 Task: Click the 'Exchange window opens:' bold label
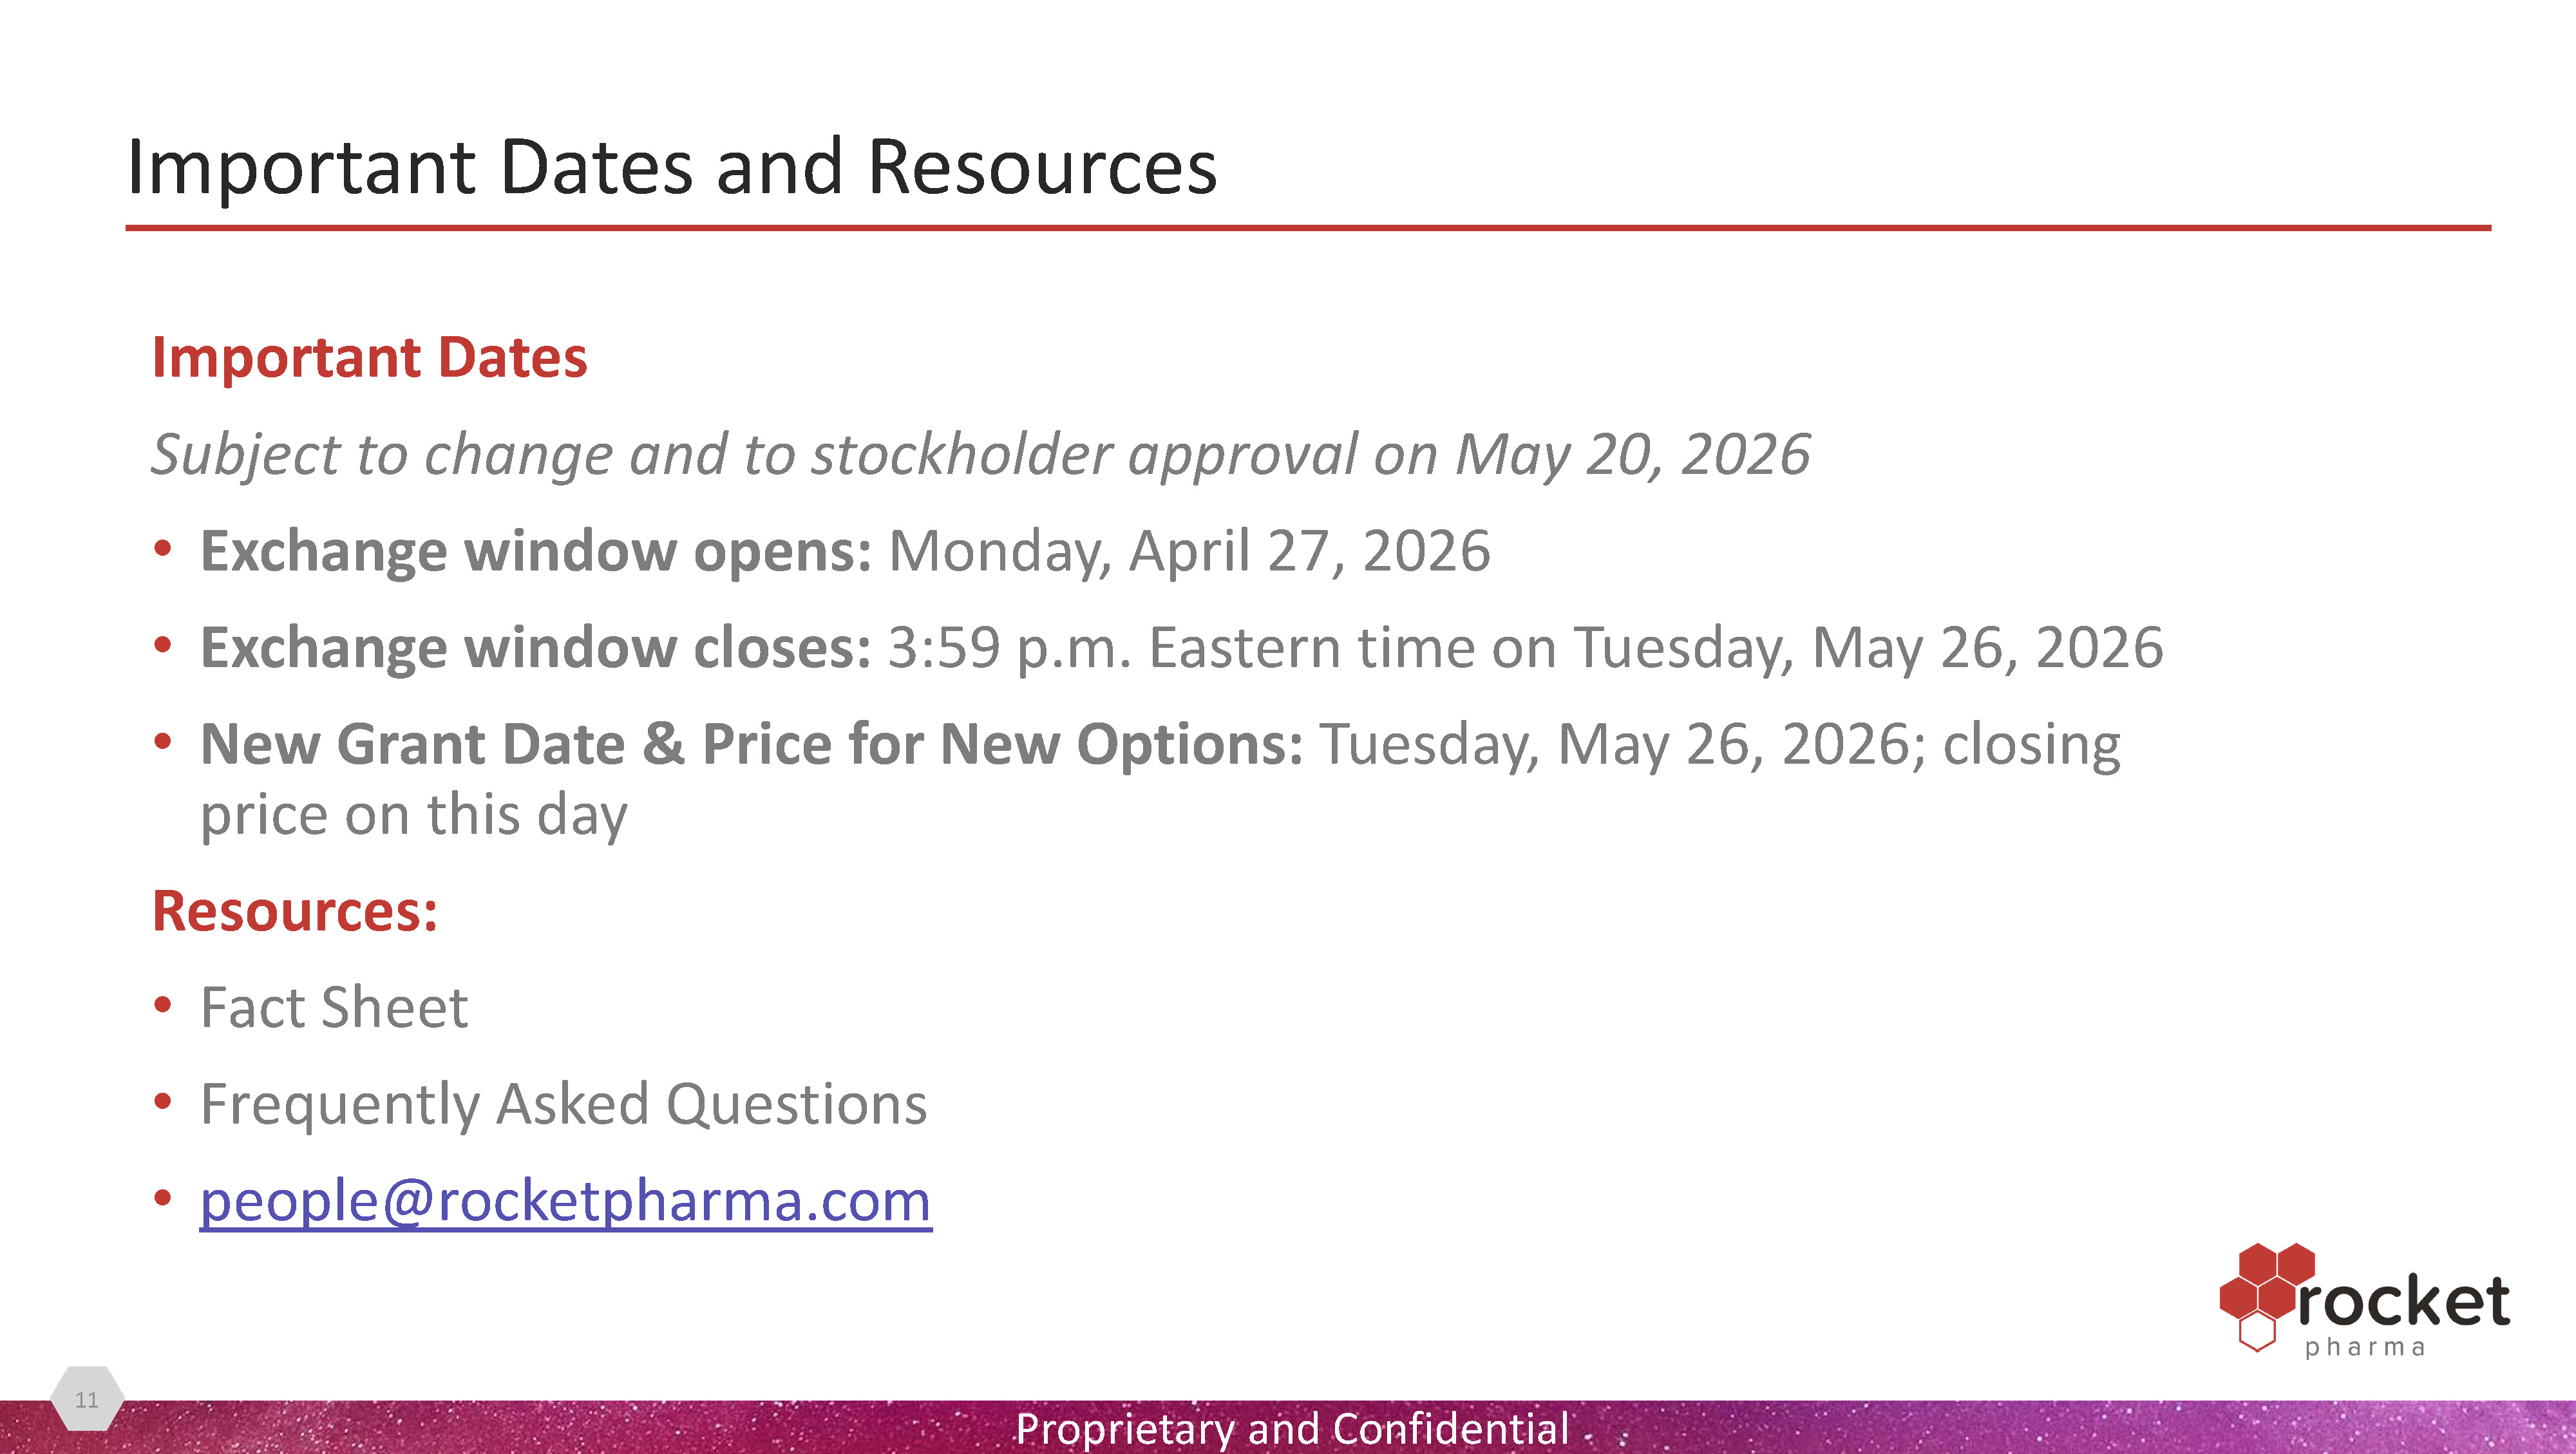(x=536, y=551)
